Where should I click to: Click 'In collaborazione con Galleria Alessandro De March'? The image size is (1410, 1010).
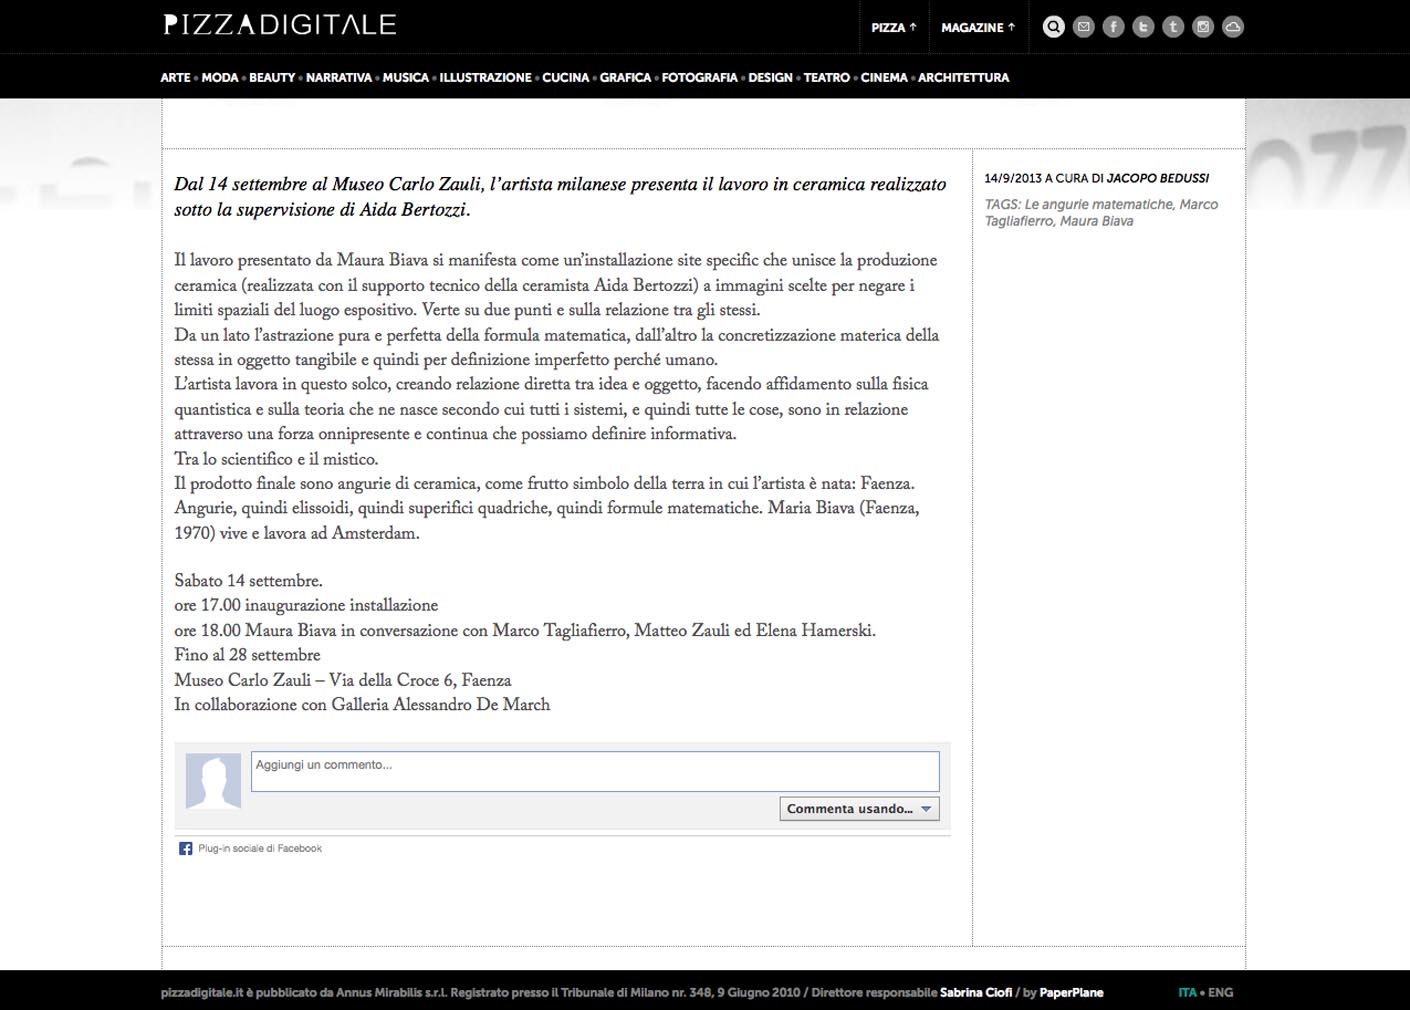362,705
